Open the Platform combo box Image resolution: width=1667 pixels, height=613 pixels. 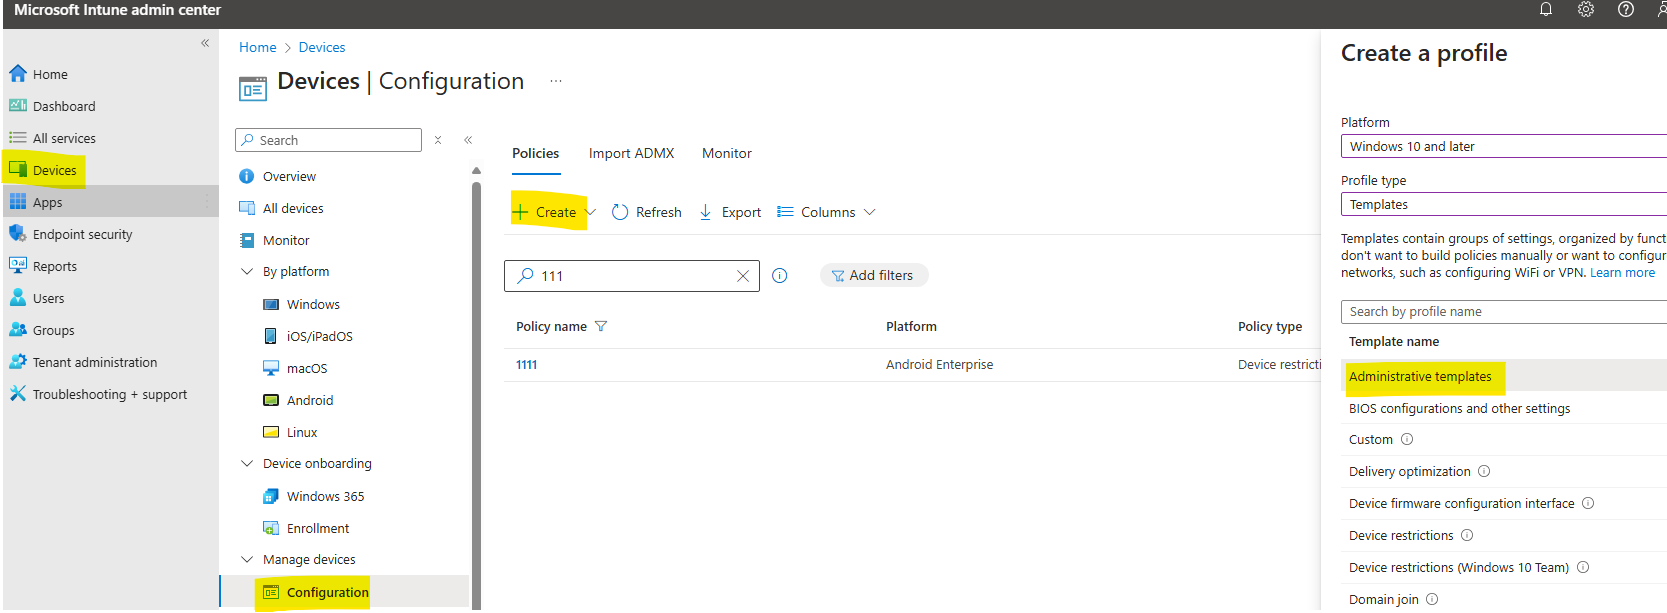[x=1503, y=146]
